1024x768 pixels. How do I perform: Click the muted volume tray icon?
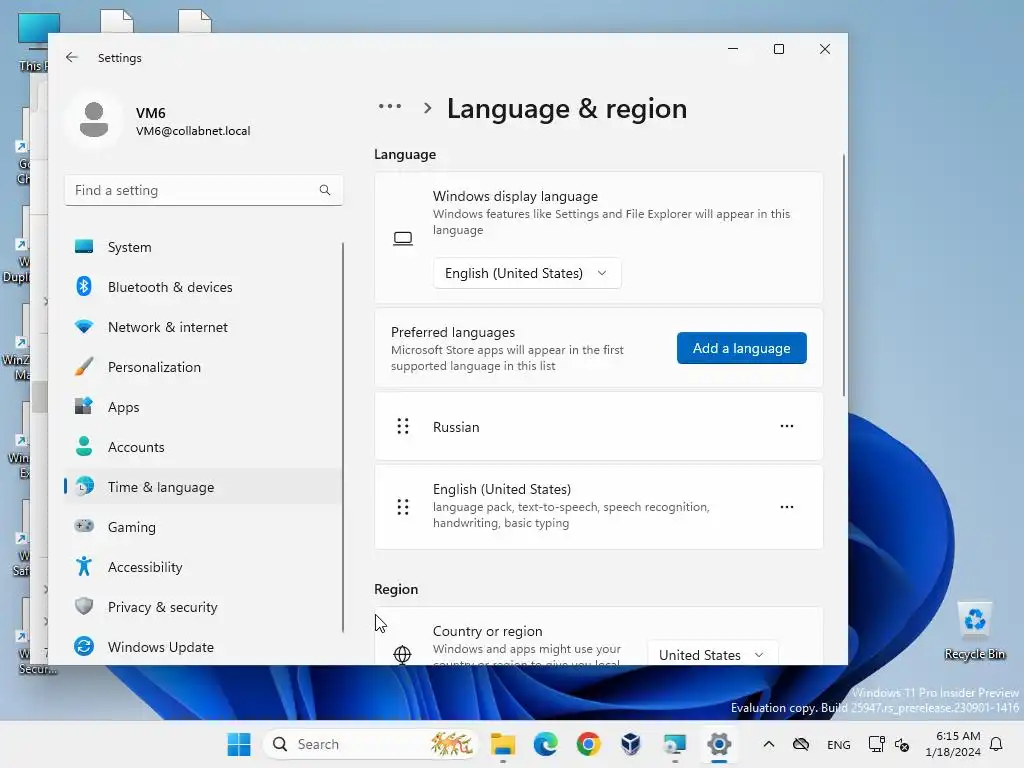(x=902, y=744)
